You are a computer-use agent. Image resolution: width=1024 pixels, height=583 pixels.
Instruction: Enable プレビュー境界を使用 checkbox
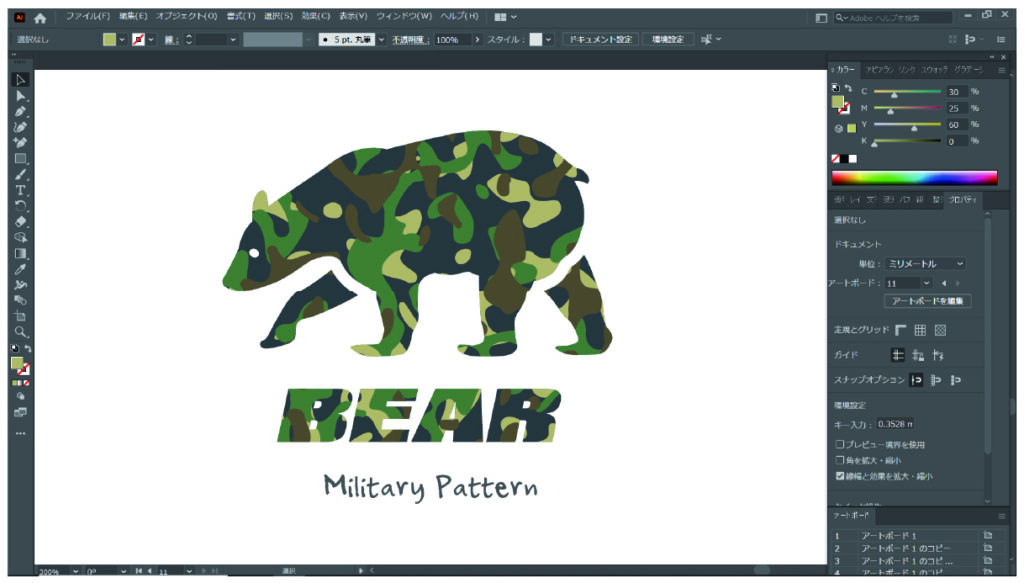pyautogui.click(x=840, y=444)
